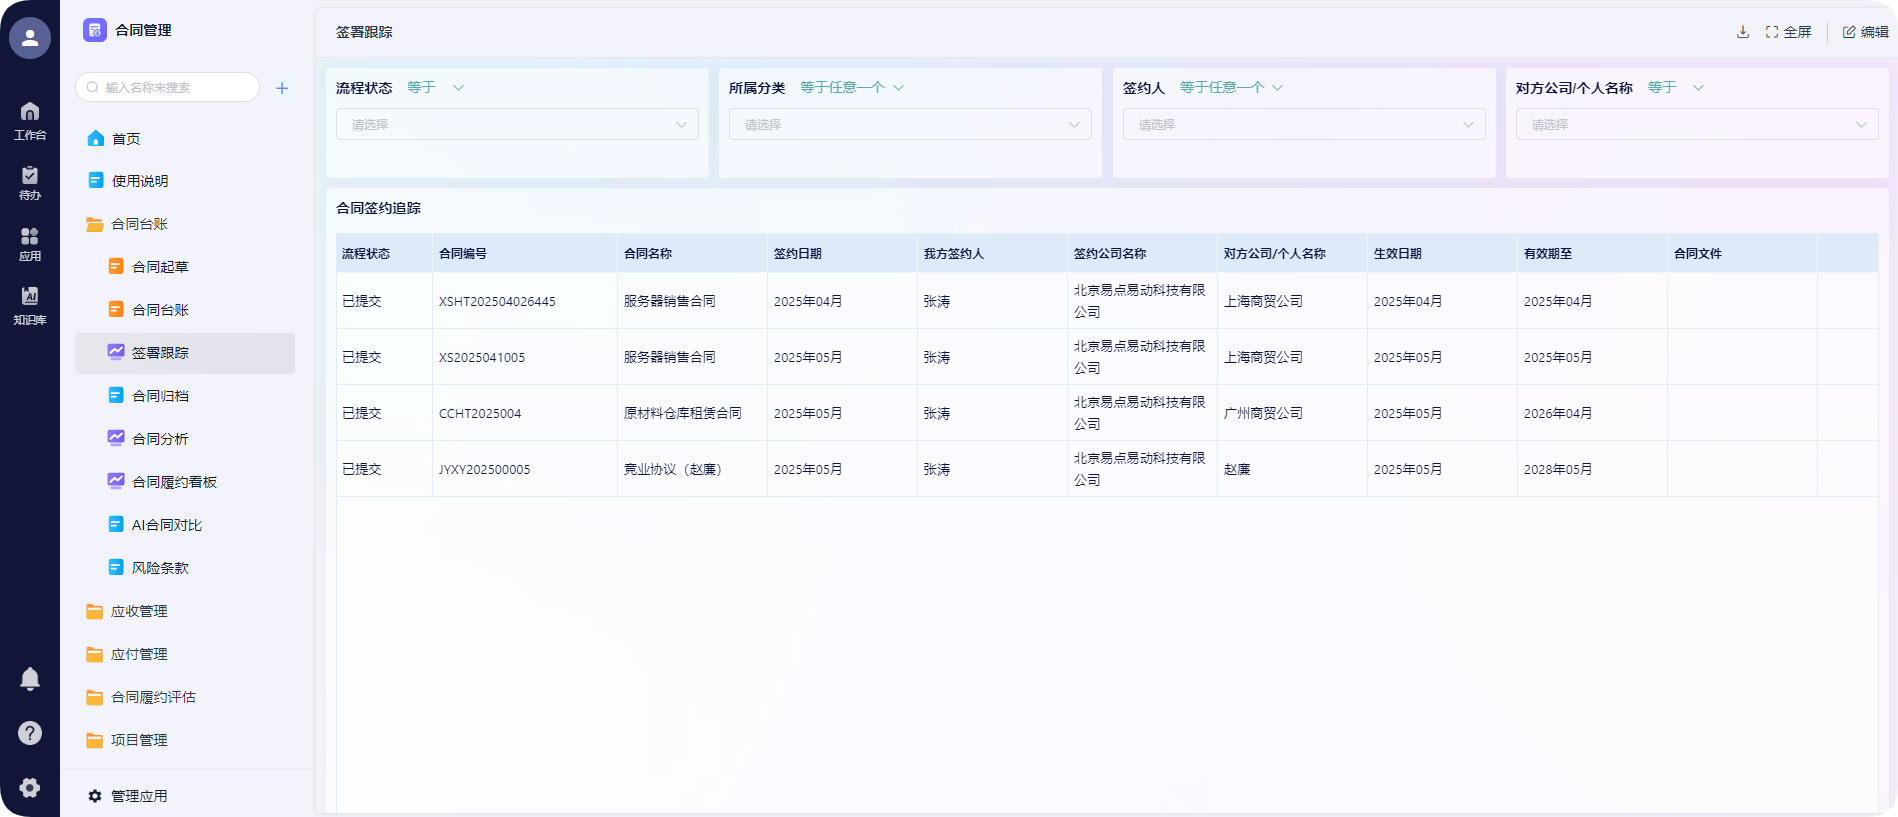The width and height of the screenshot is (1898, 817).
Task: Click the plus icon beside search
Action: (282, 88)
